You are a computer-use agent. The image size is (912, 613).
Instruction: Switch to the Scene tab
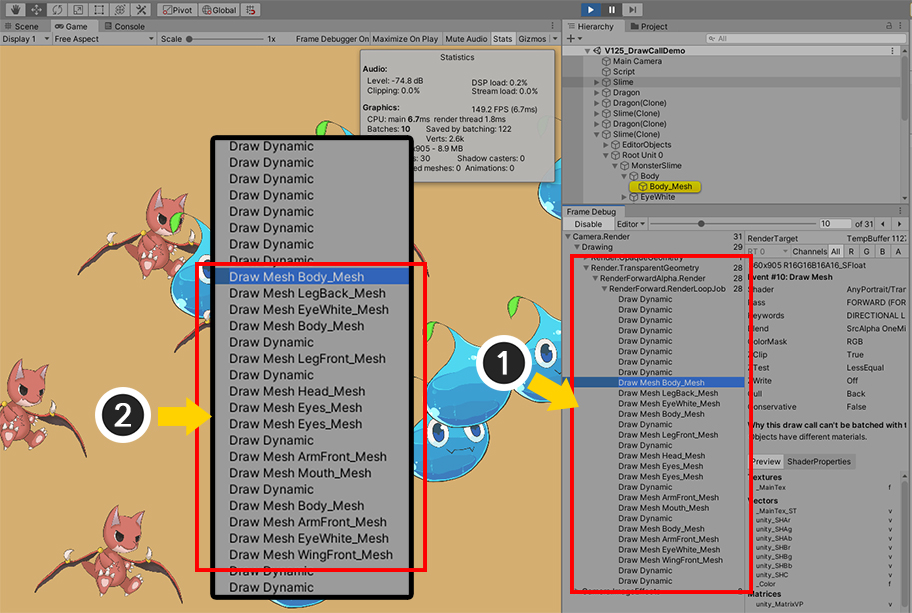pos(22,26)
